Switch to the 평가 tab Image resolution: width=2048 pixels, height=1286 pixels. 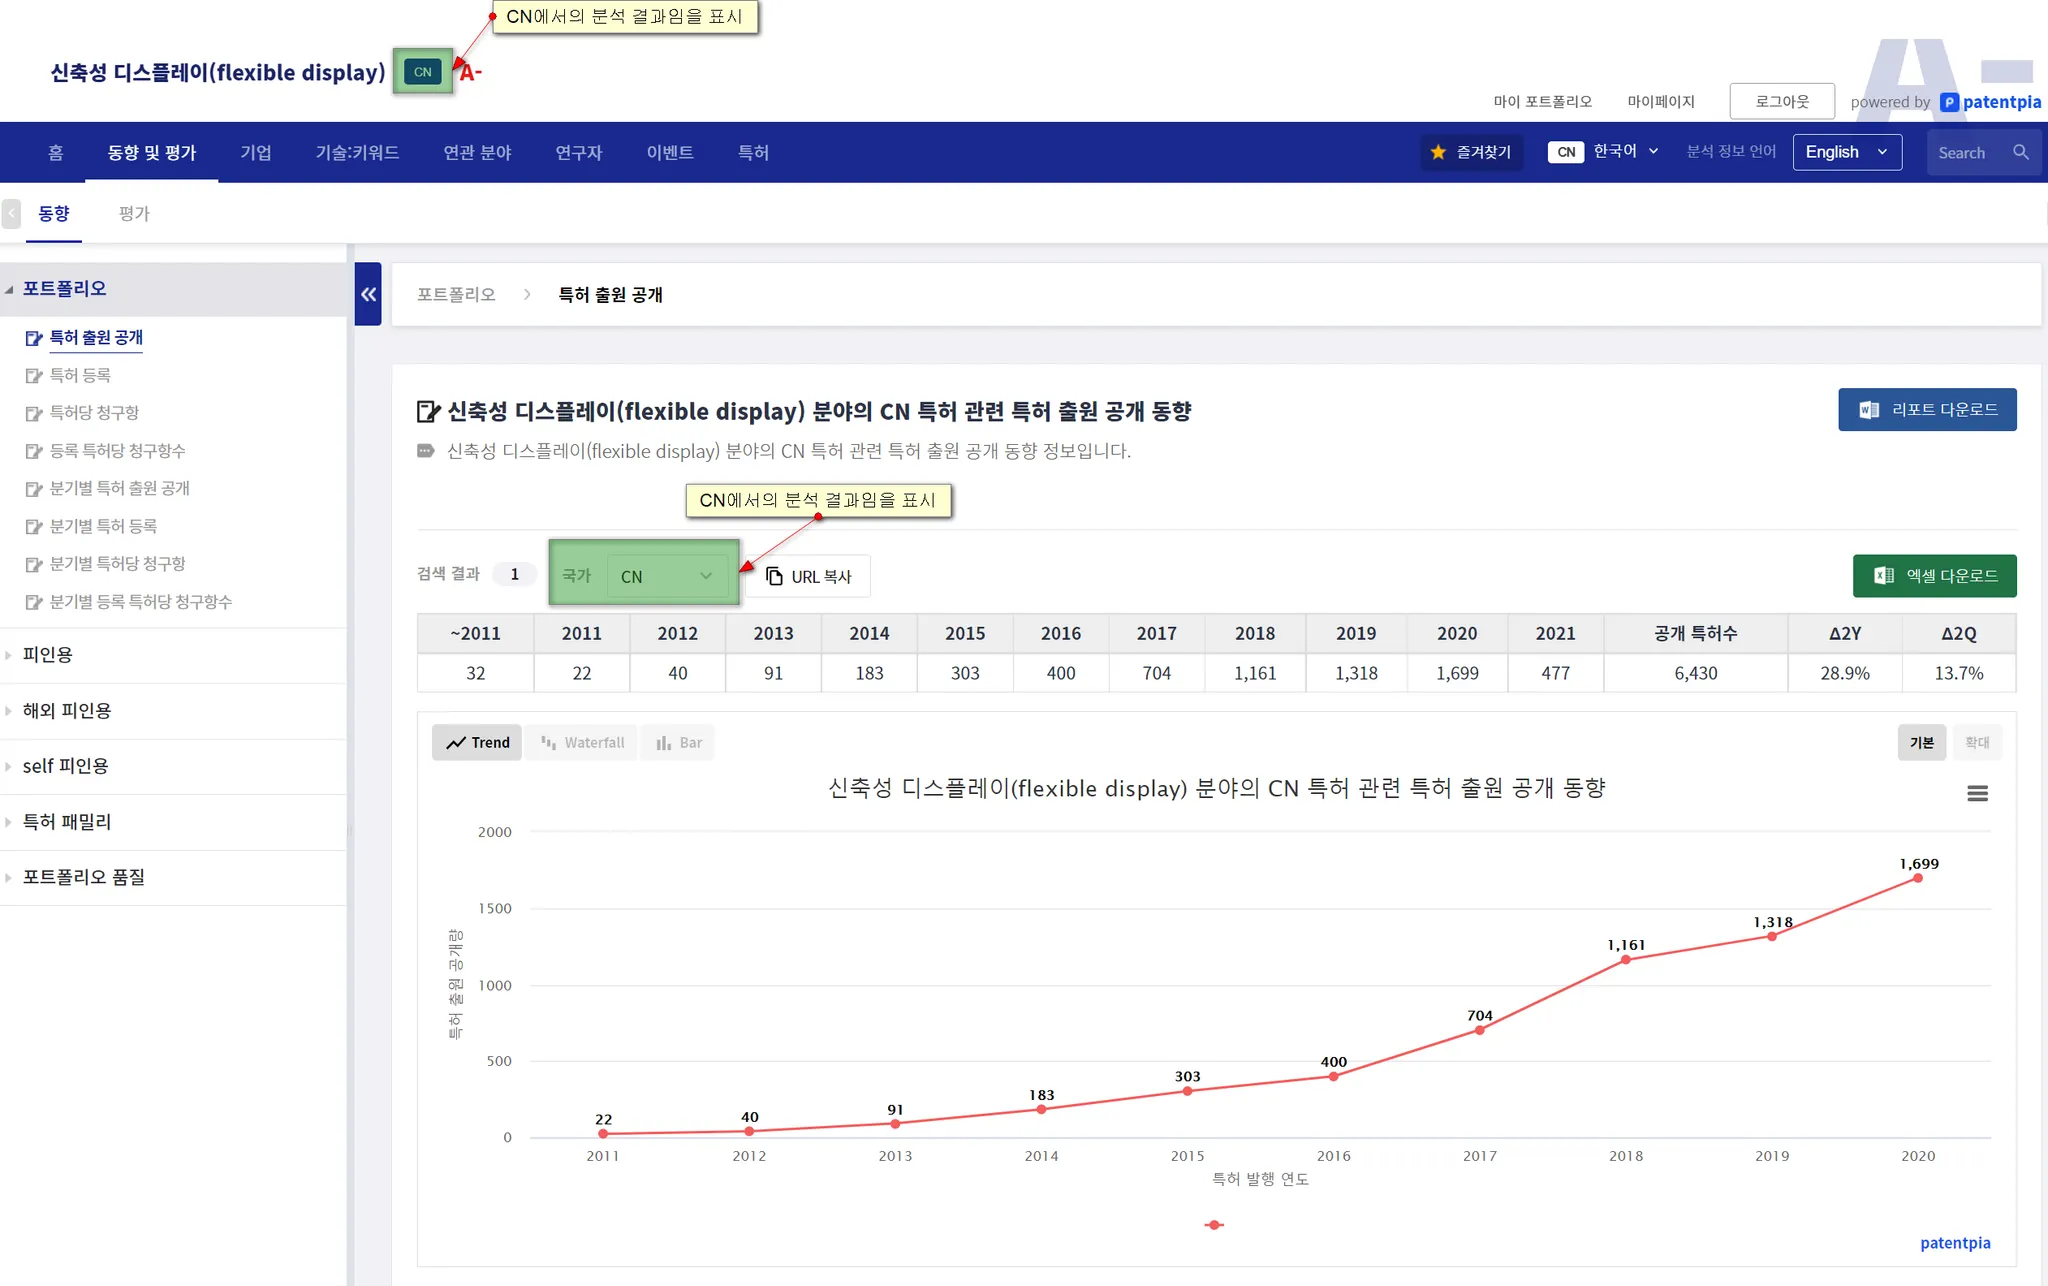[x=134, y=213]
